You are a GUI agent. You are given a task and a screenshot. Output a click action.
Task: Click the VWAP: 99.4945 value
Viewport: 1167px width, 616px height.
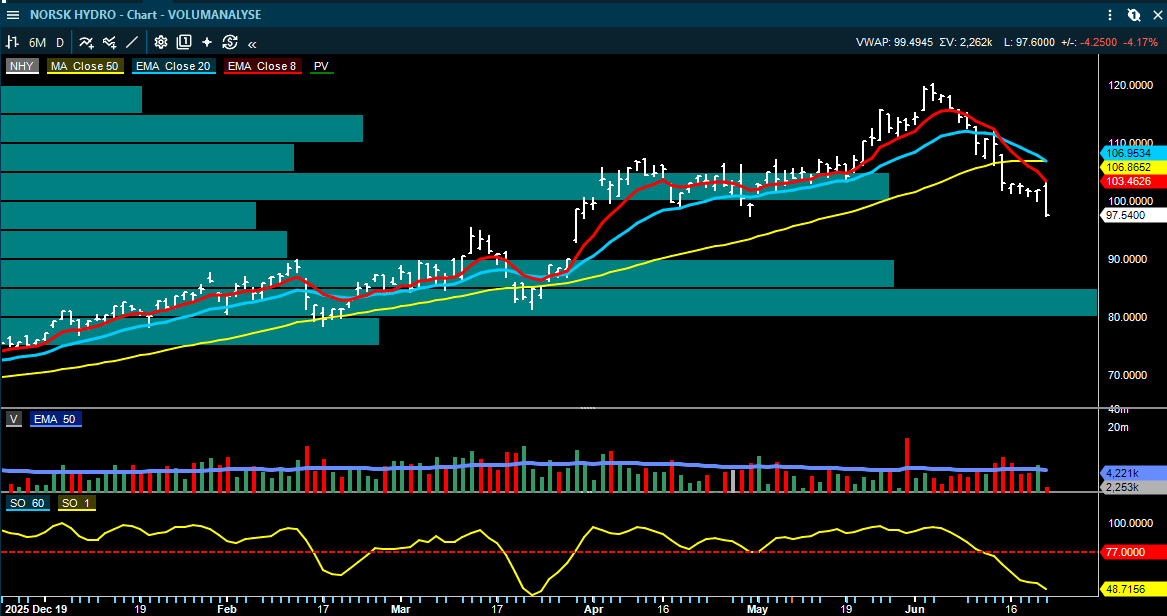point(894,42)
